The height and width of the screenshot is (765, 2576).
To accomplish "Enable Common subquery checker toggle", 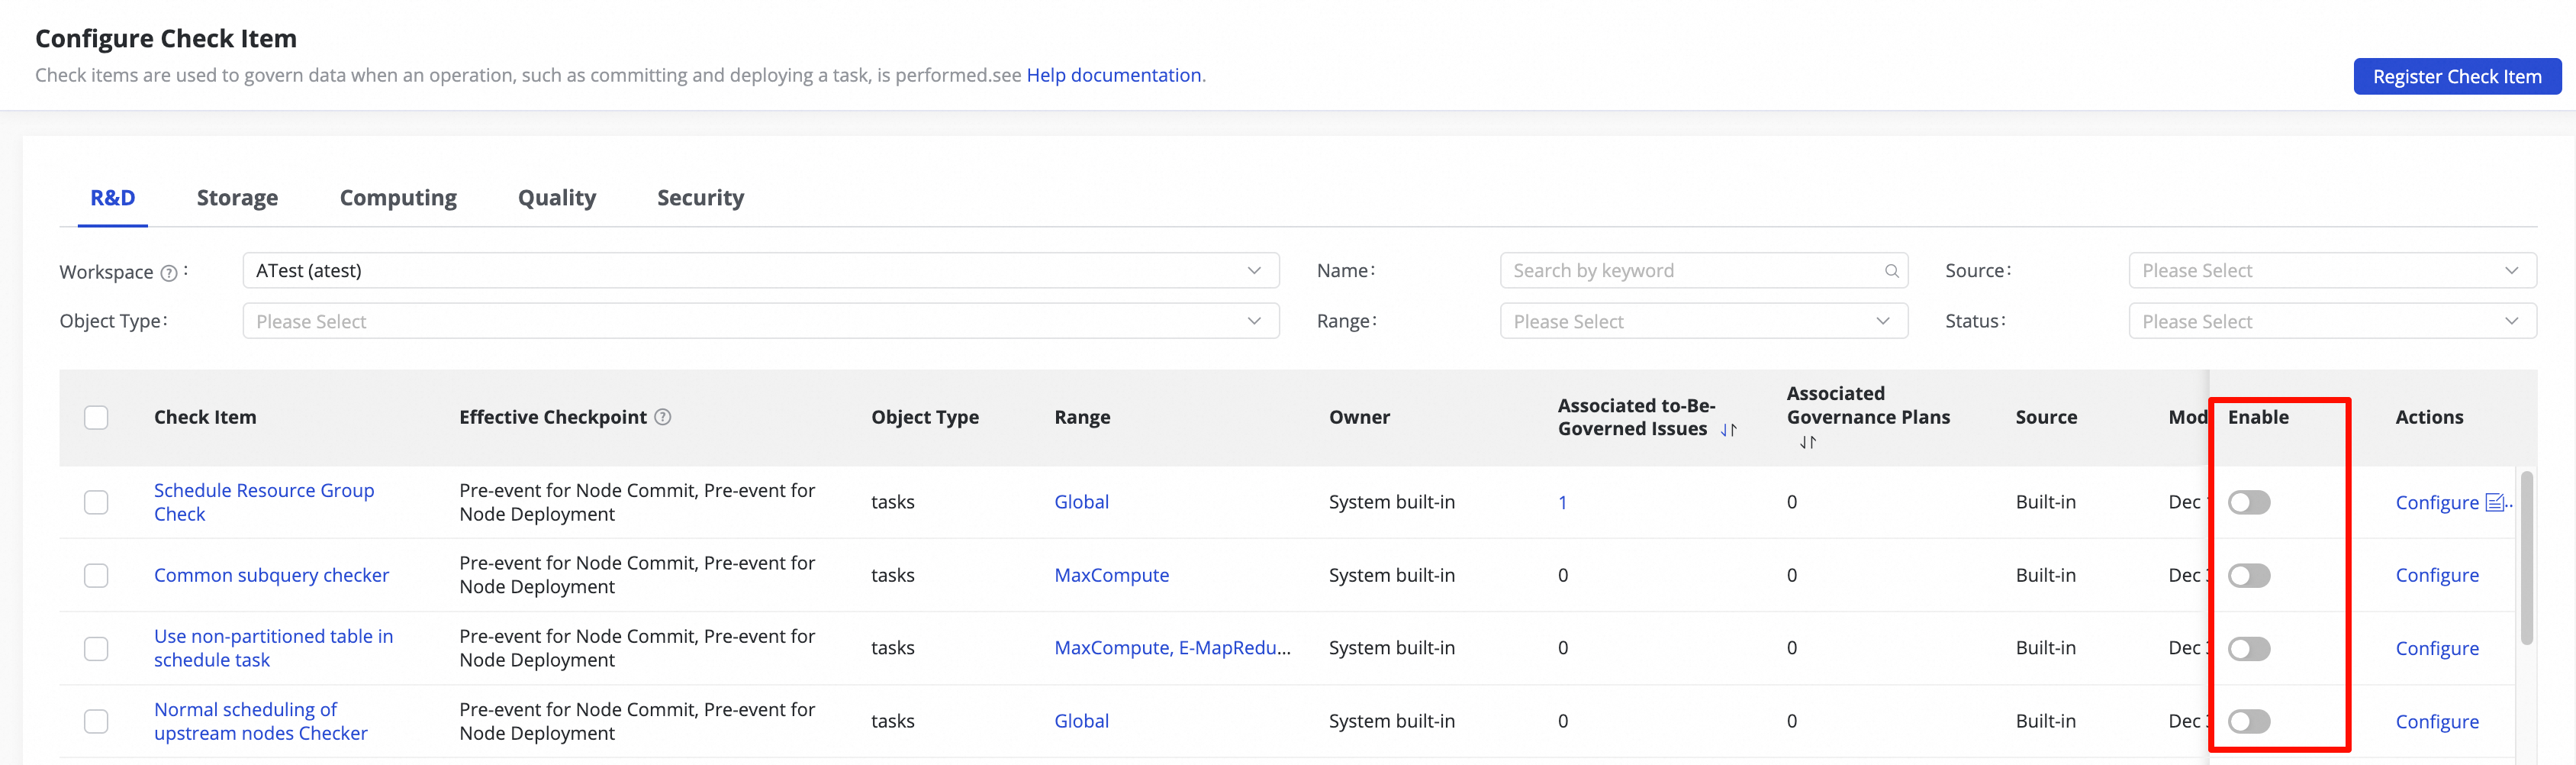I will [x=2249, y=575].
